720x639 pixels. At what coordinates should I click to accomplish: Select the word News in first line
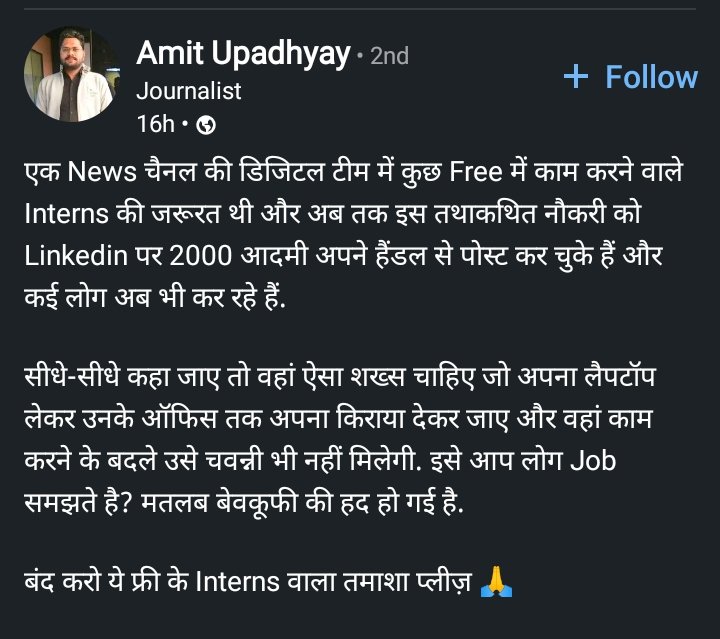pos(101,172)
